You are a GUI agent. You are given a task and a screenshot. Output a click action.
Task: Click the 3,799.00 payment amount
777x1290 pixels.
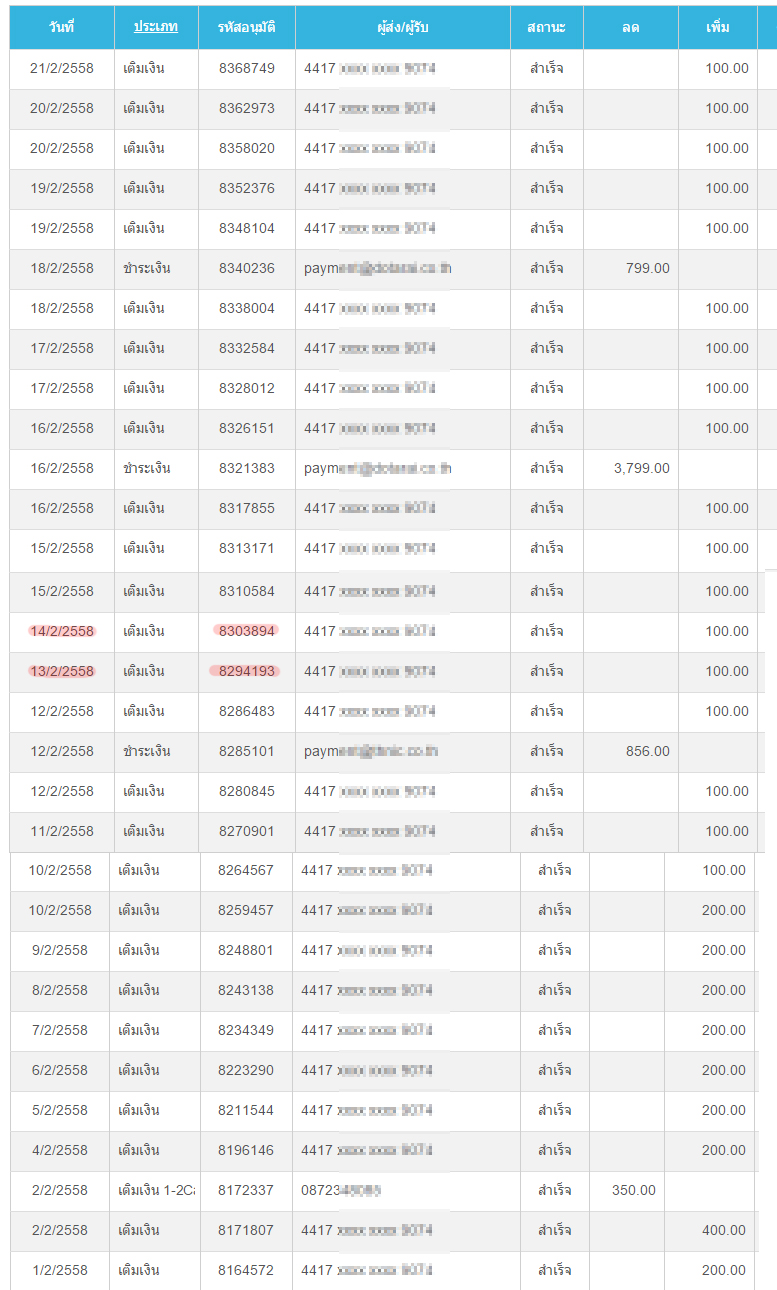pos(642,468)
